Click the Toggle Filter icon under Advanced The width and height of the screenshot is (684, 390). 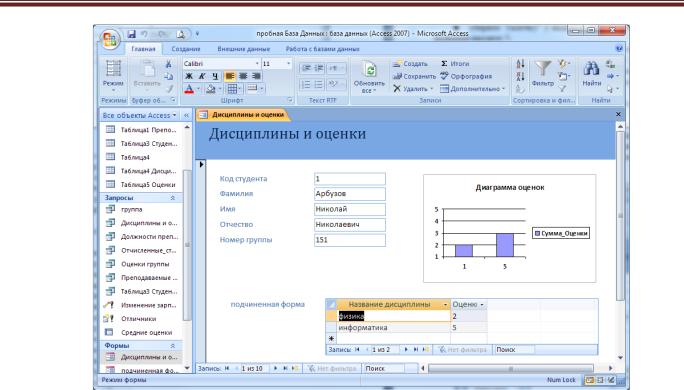coord(563,89)
